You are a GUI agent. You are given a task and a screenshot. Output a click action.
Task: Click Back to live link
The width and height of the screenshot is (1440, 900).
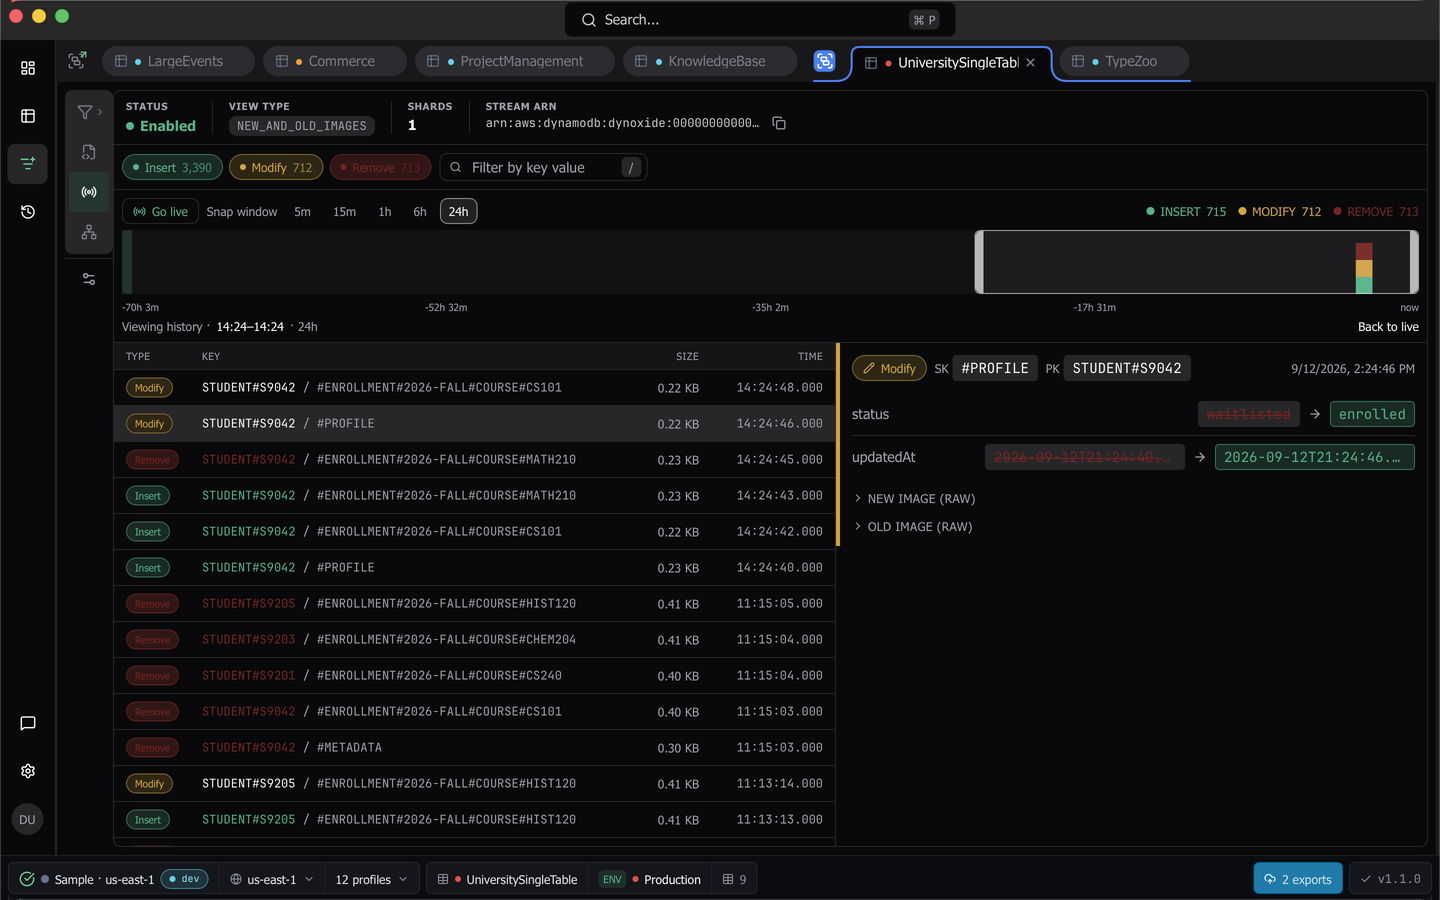(1388, 327)
